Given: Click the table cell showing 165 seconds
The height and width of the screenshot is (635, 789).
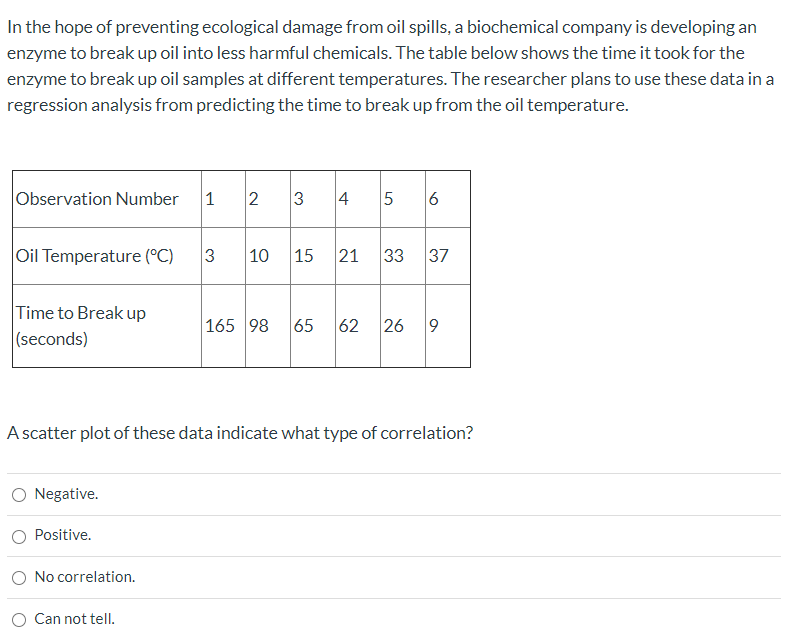Looking at the screenshot, I should click(220, 326).
